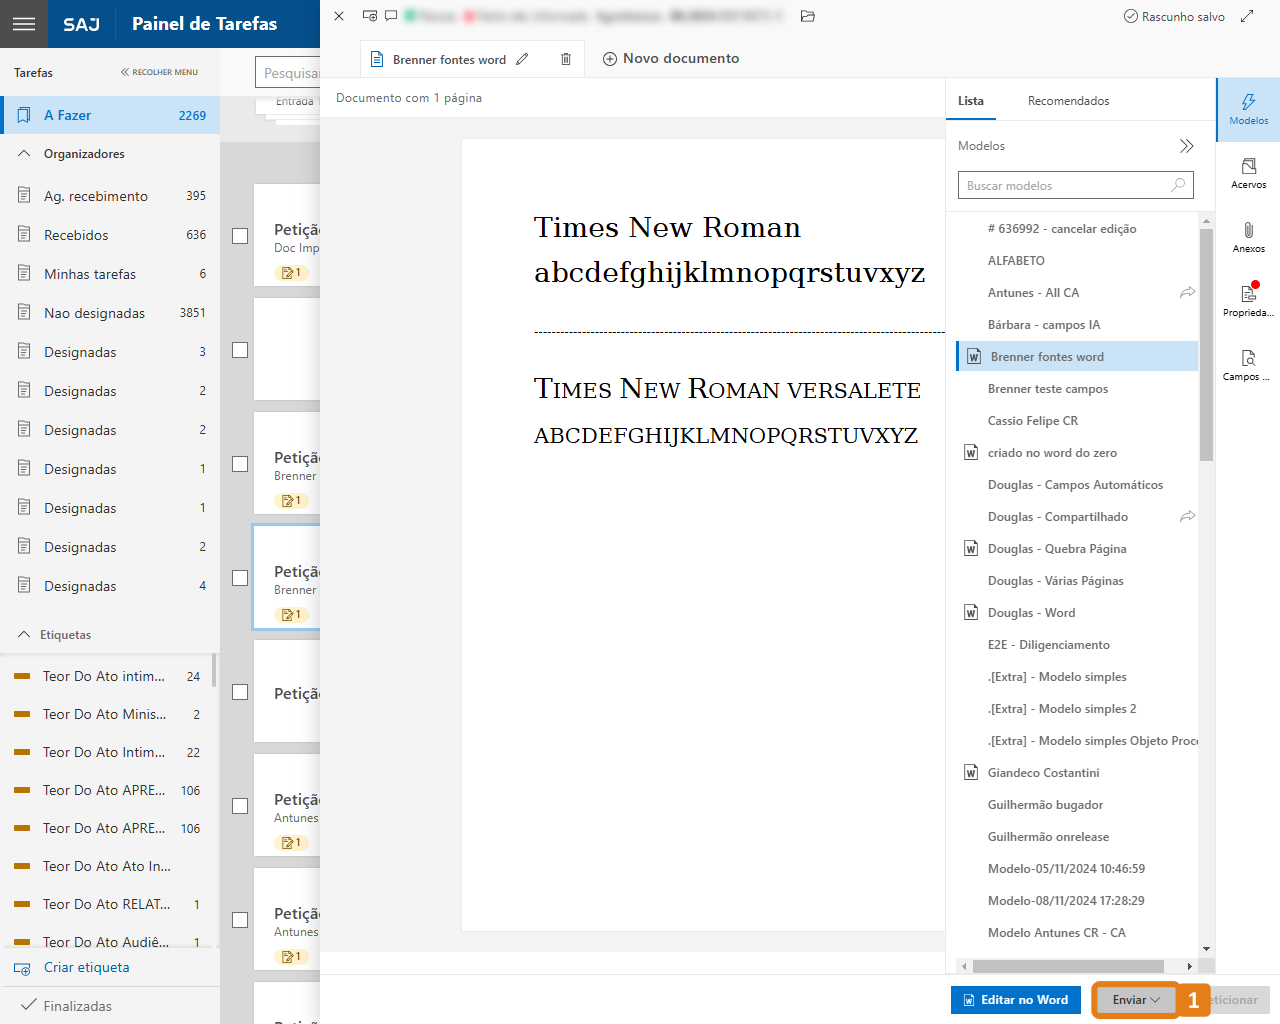
Task: Open the Acervos panel icon
Action: click(1248, 172)
